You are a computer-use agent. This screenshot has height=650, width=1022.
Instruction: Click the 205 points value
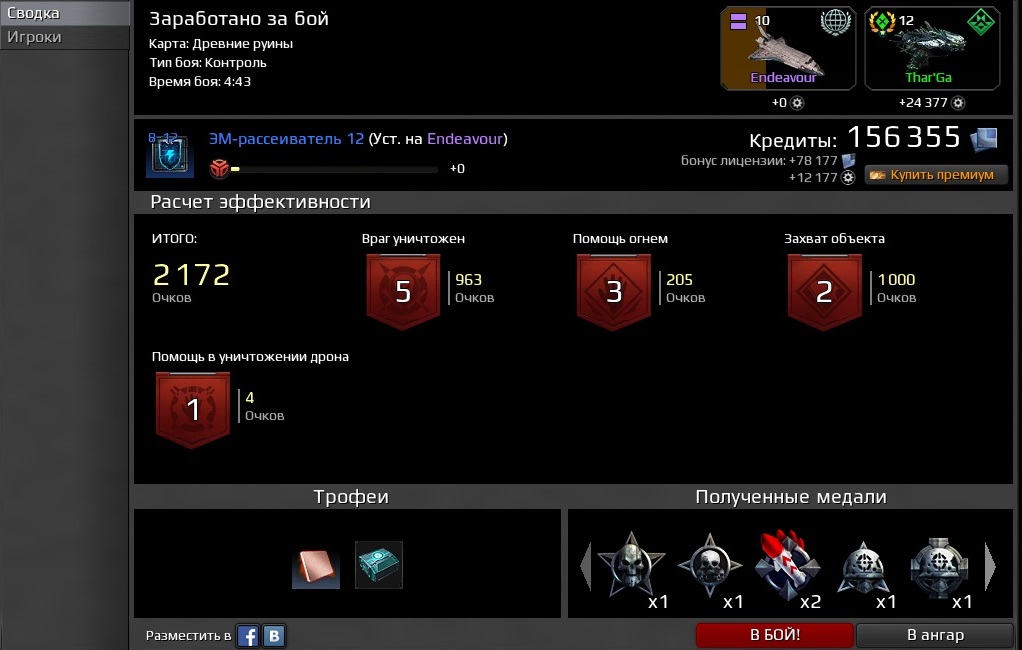click(x=679, y=280)
